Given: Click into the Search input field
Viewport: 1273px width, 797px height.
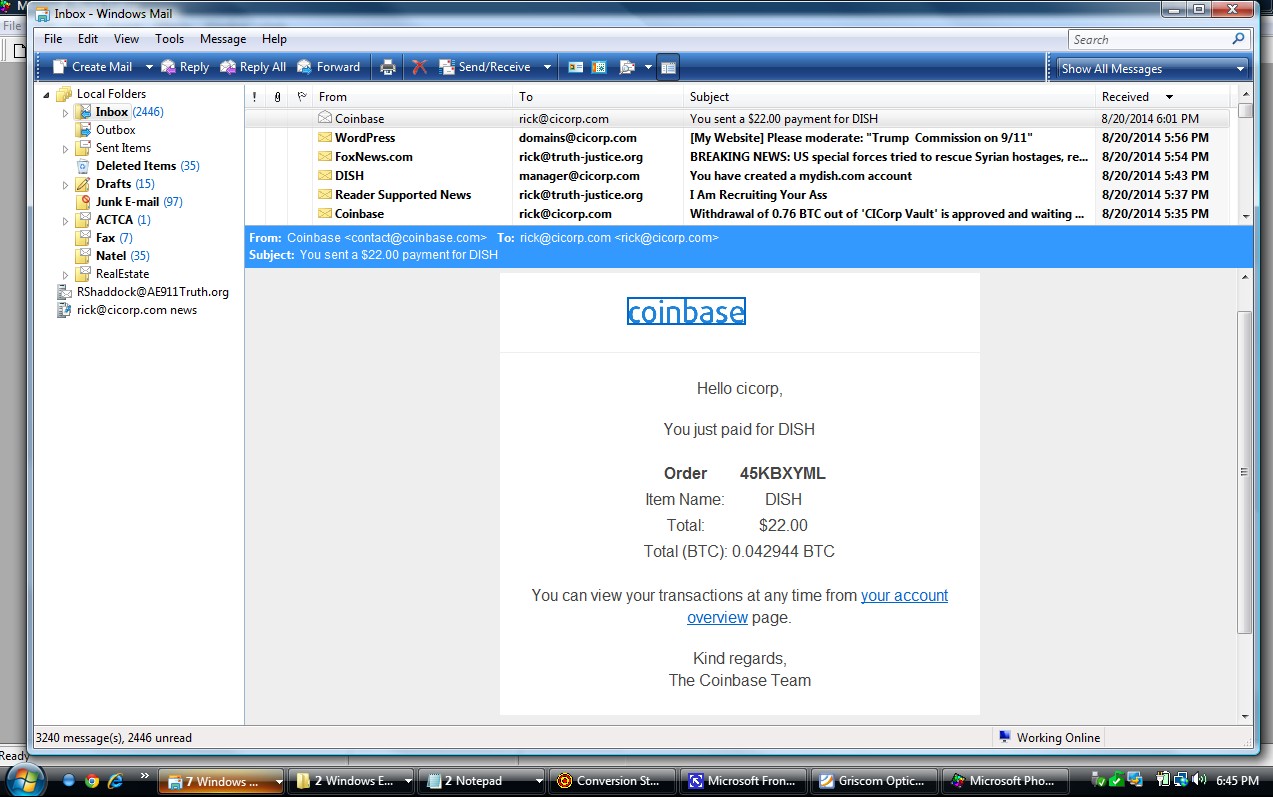Looking at the screenshot, I should (x=1148, y=39).
